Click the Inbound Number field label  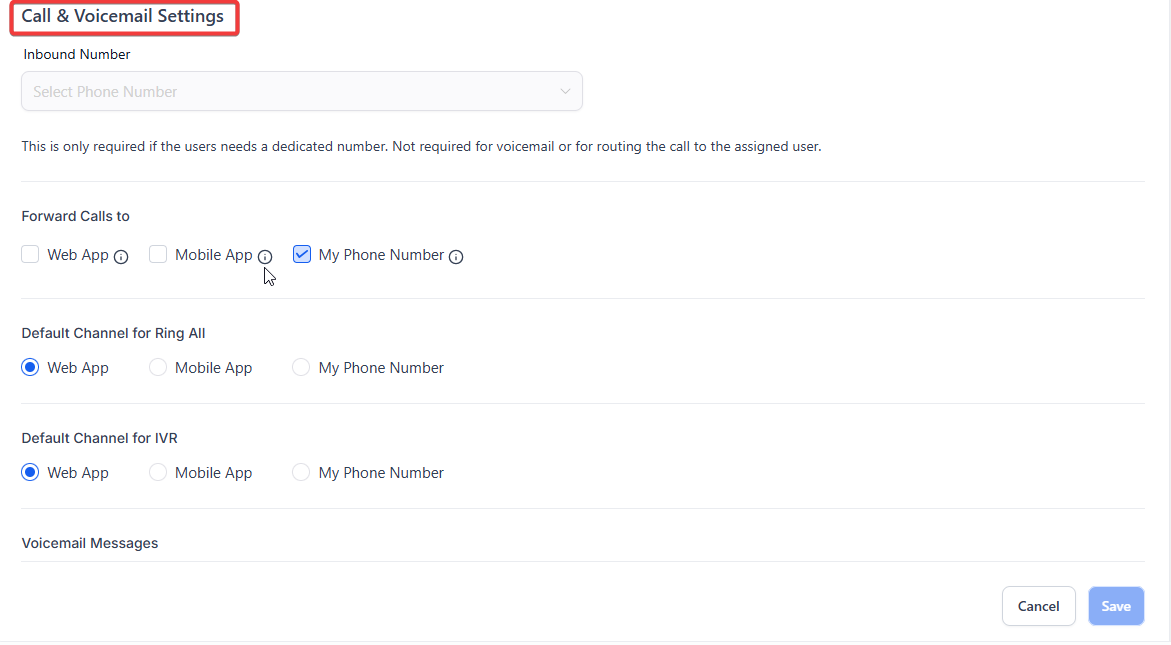click(77, 55)
